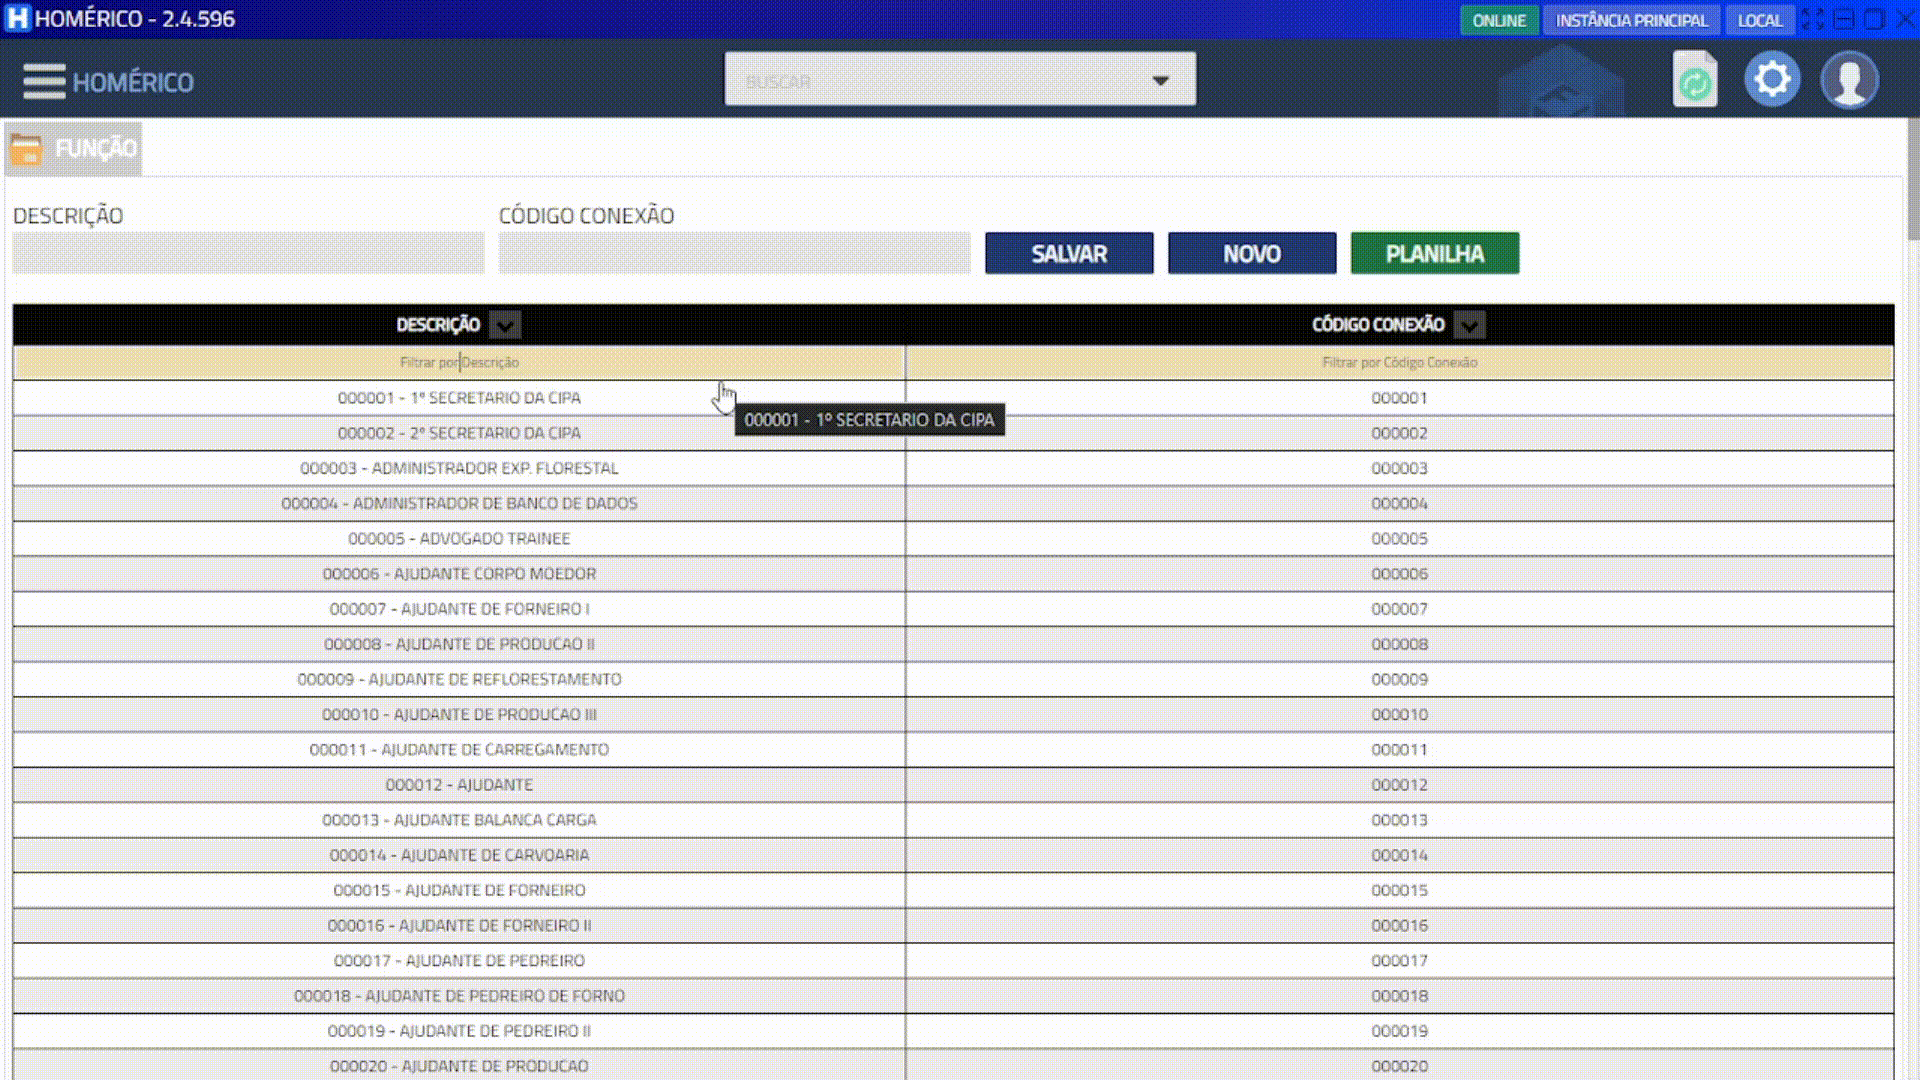The width and height of the screenshot is (1920, 1080).
Task: Open settings via the gear icon
Action: pyautogui.click(x=1772, y=79)
